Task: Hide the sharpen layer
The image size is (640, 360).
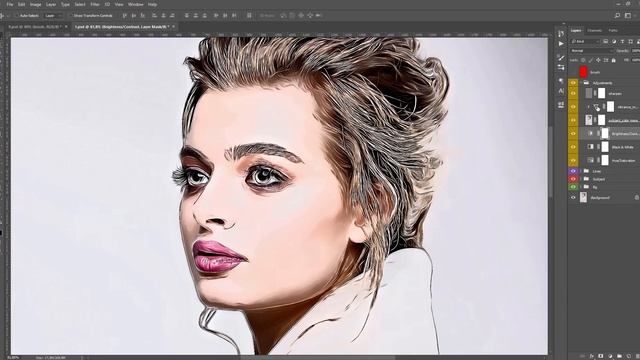Action: point(573,93)
